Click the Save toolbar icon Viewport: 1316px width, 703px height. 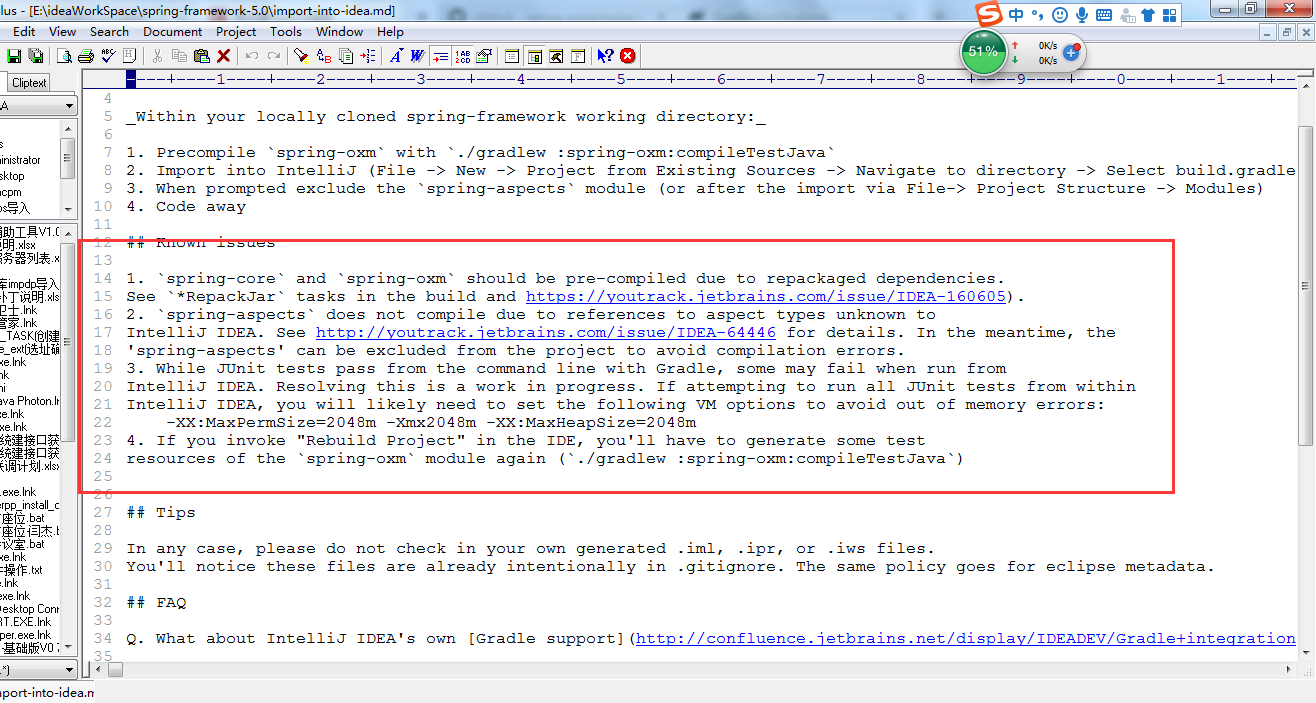(x=14, y=56)
